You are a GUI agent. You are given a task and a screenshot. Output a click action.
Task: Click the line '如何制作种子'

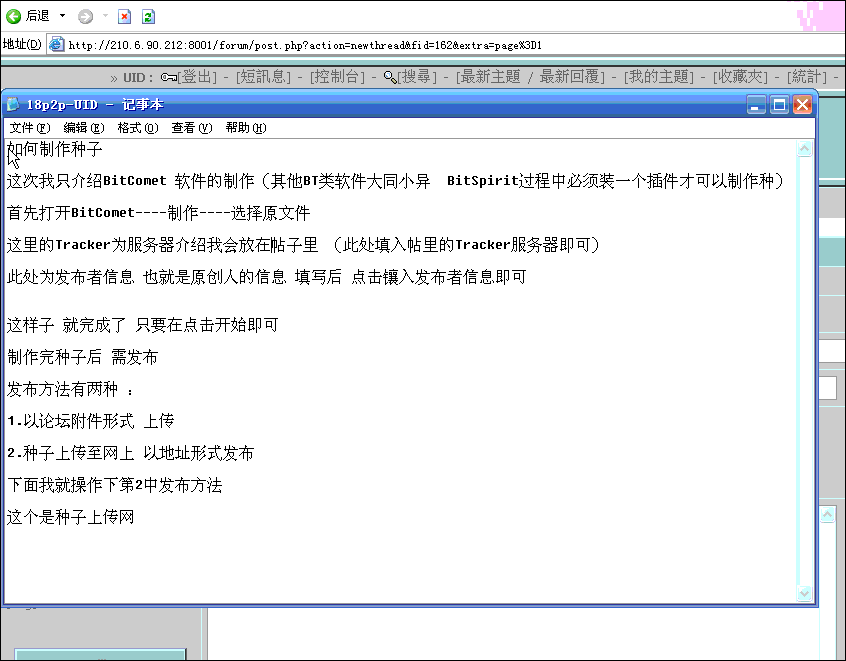point(54,149)
